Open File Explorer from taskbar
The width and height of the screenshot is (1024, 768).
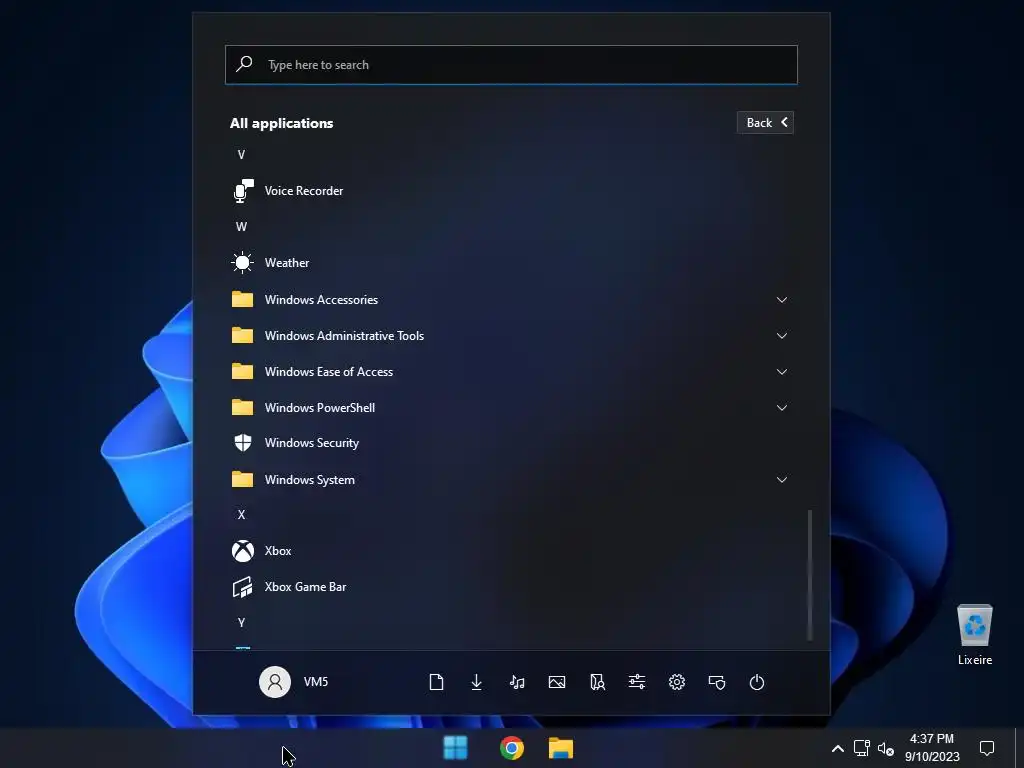(x=561, y=748)
